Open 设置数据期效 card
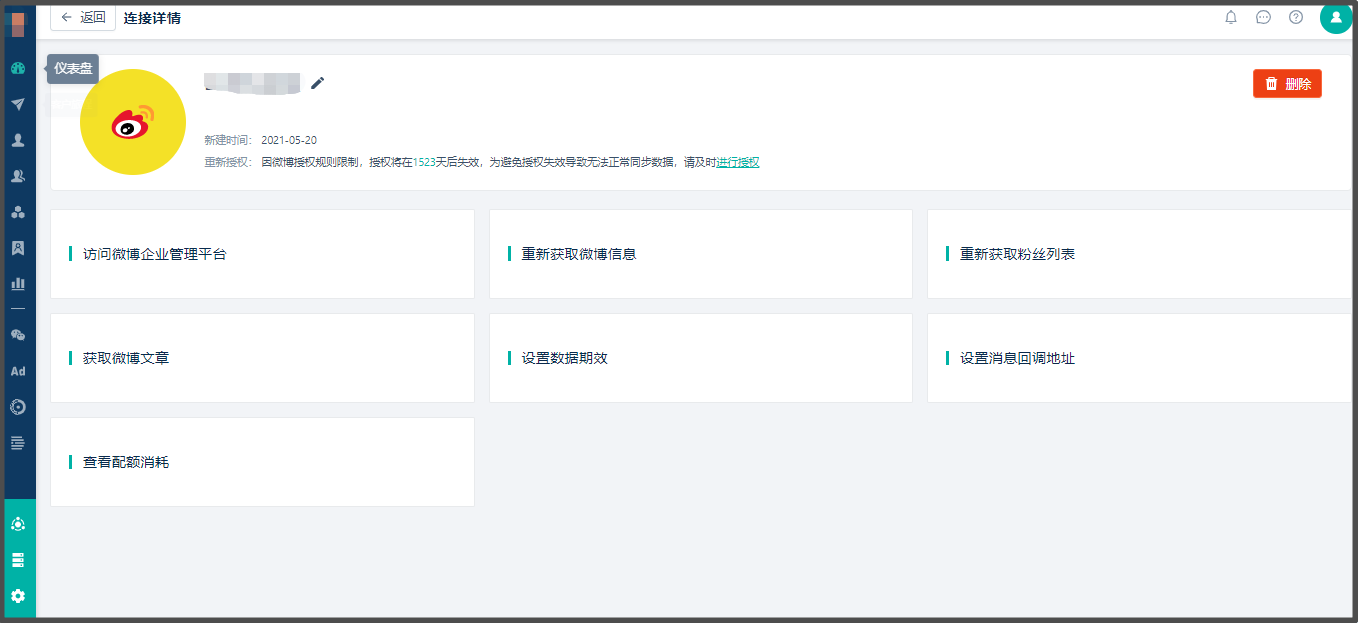This screenshot has height=623, width=1358. click(700, 358)
